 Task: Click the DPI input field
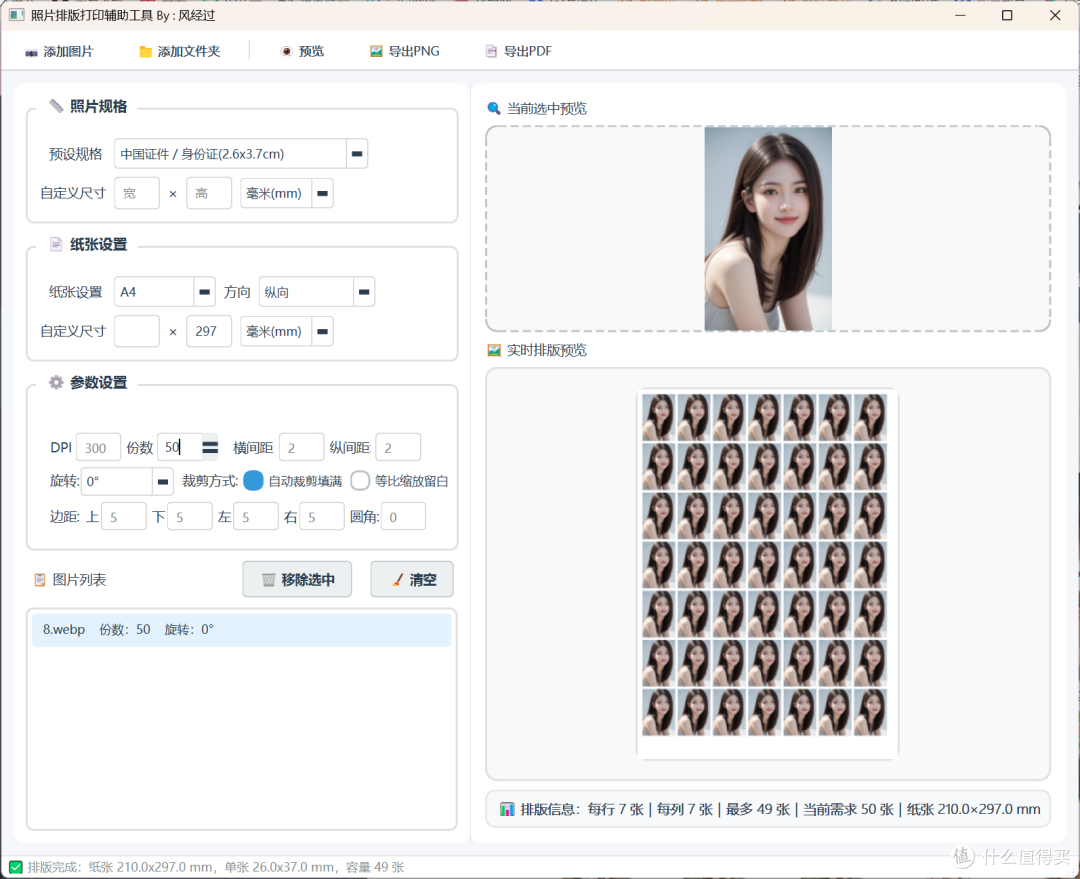[x=98, y=448]
